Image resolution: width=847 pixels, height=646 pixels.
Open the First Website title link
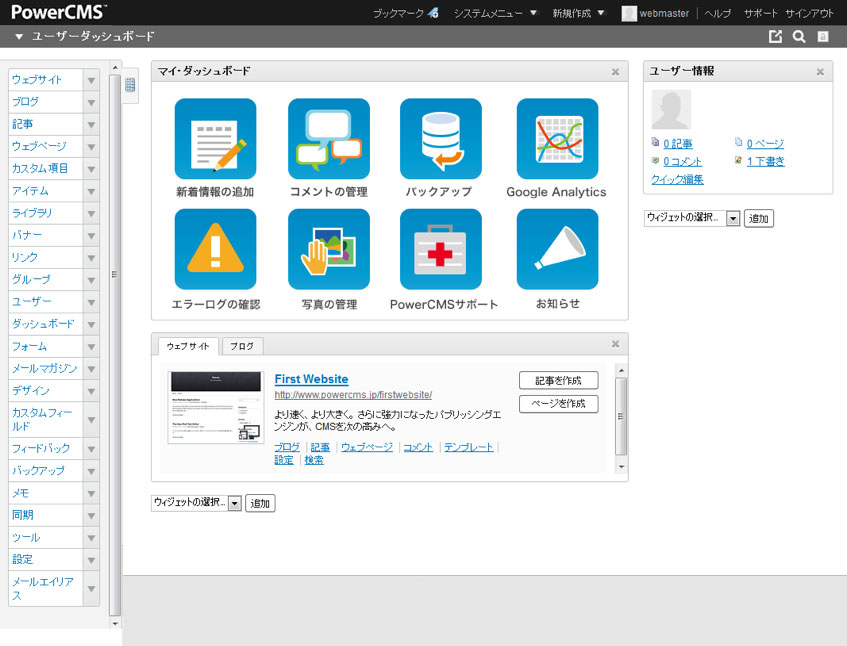click(x=312, y=379)
